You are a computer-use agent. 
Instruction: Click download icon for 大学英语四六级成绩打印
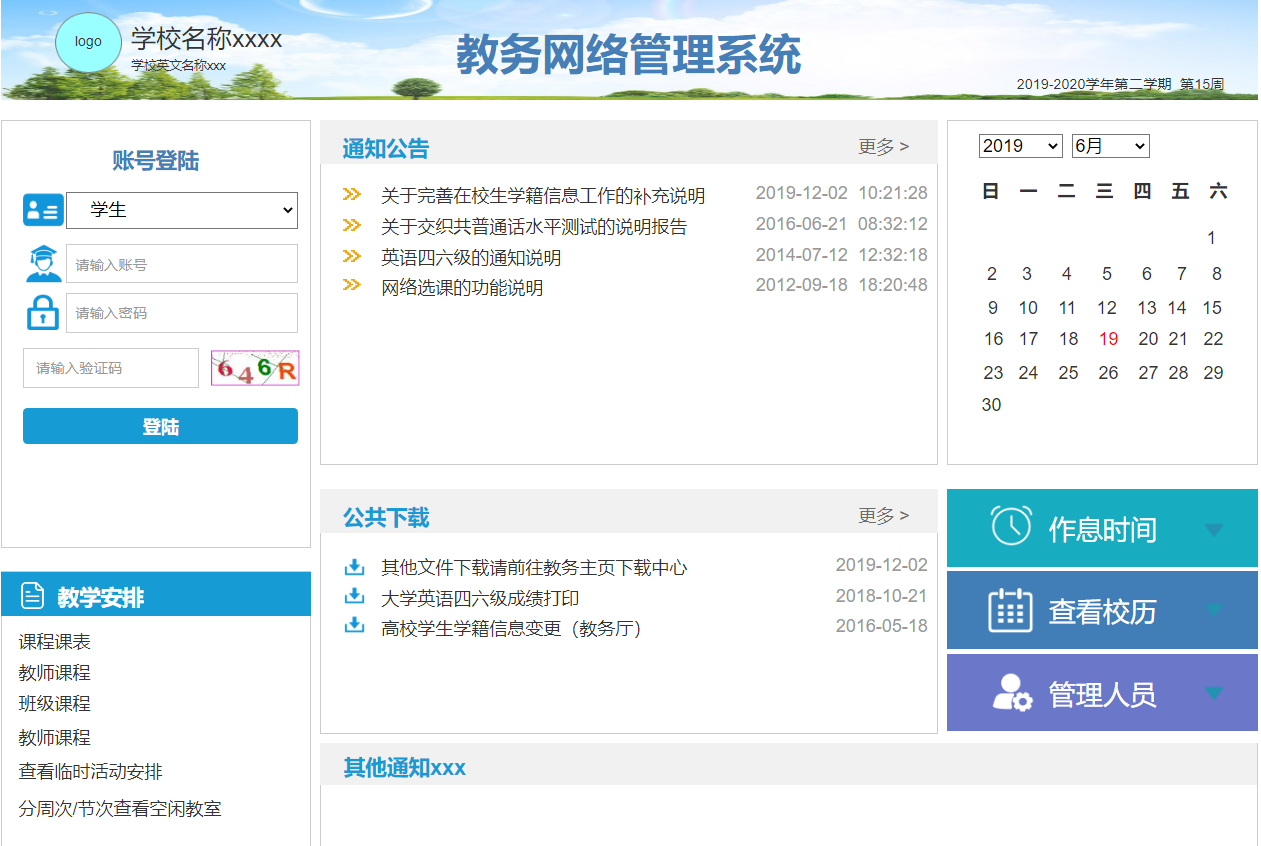tap(354, 596)
